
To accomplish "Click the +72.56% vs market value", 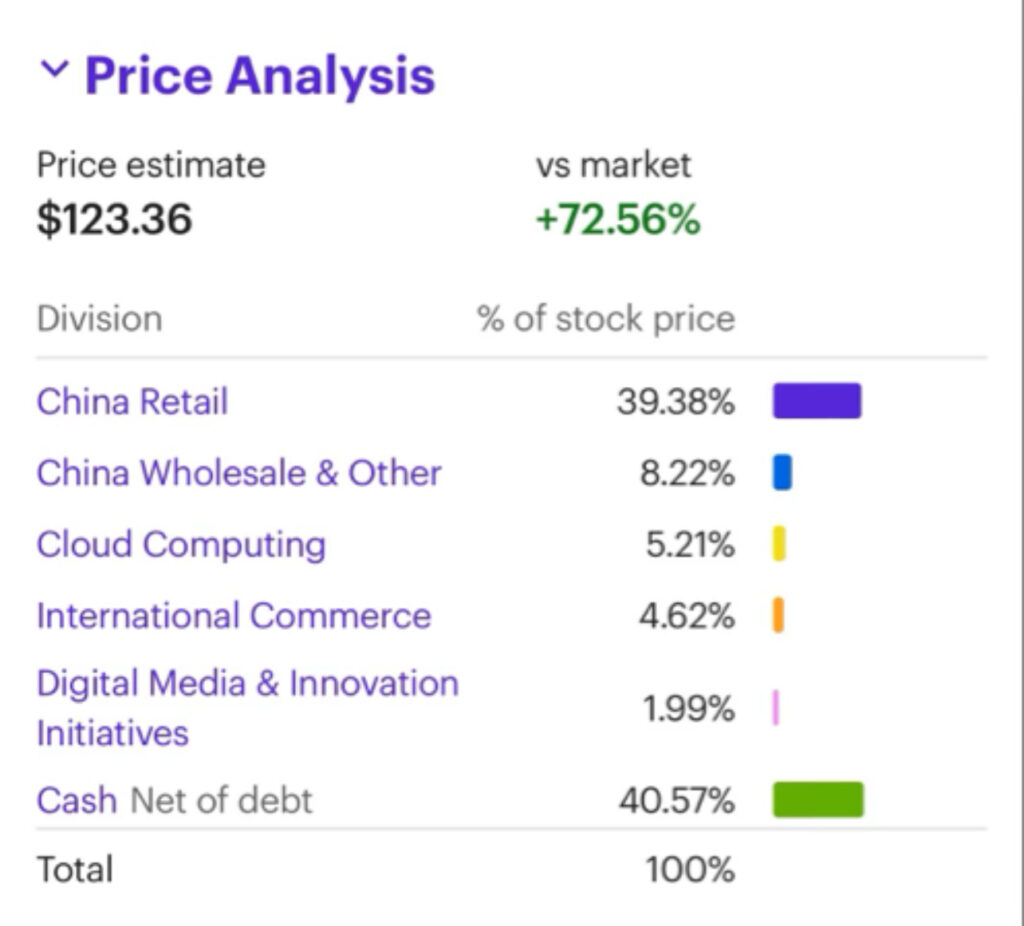I will click(x=617, y=219).
